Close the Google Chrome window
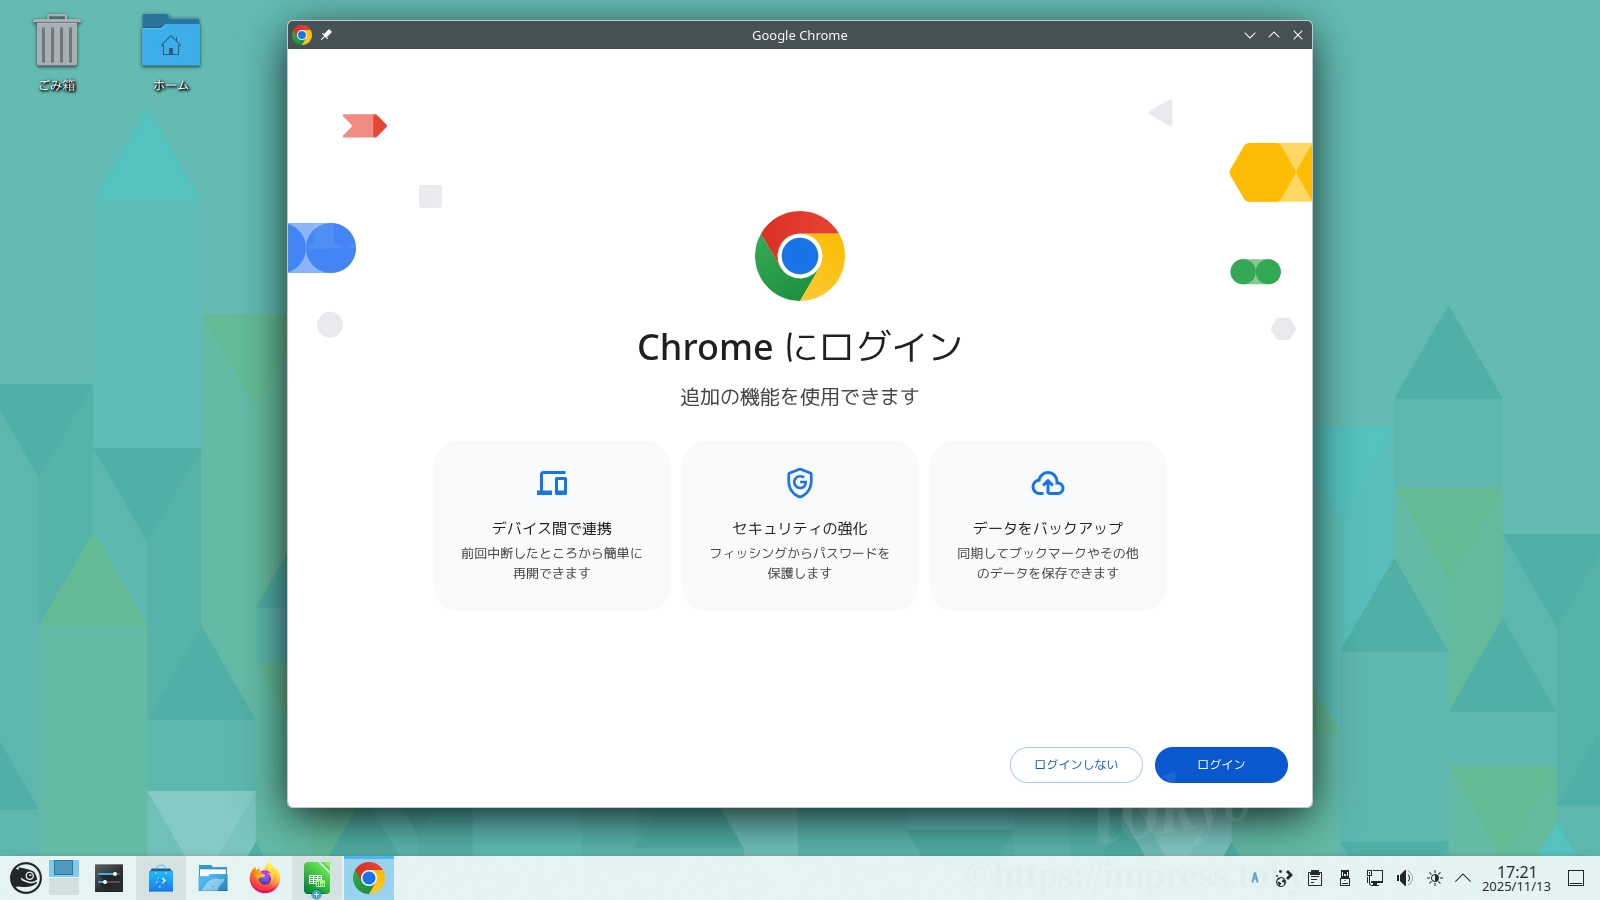The height and width of the screenshot is (900, 1600). click(1298, 35)
